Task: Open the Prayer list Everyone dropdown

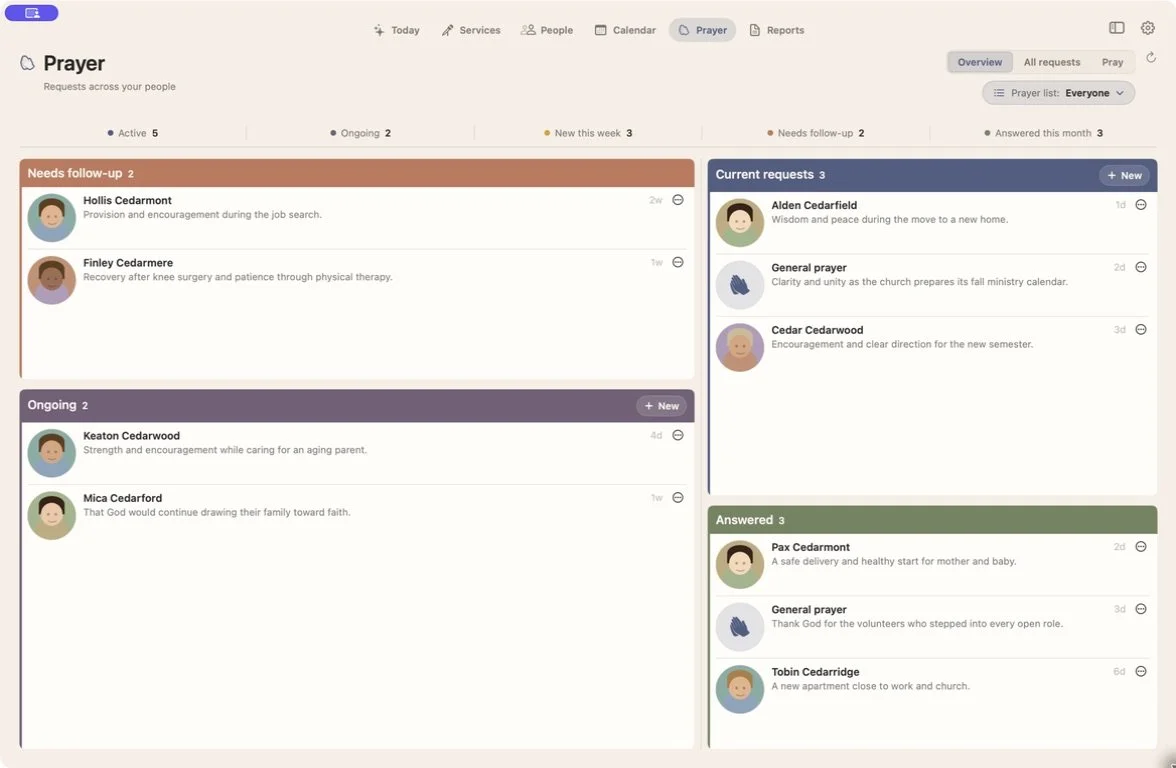Action: click(1058, 93)
